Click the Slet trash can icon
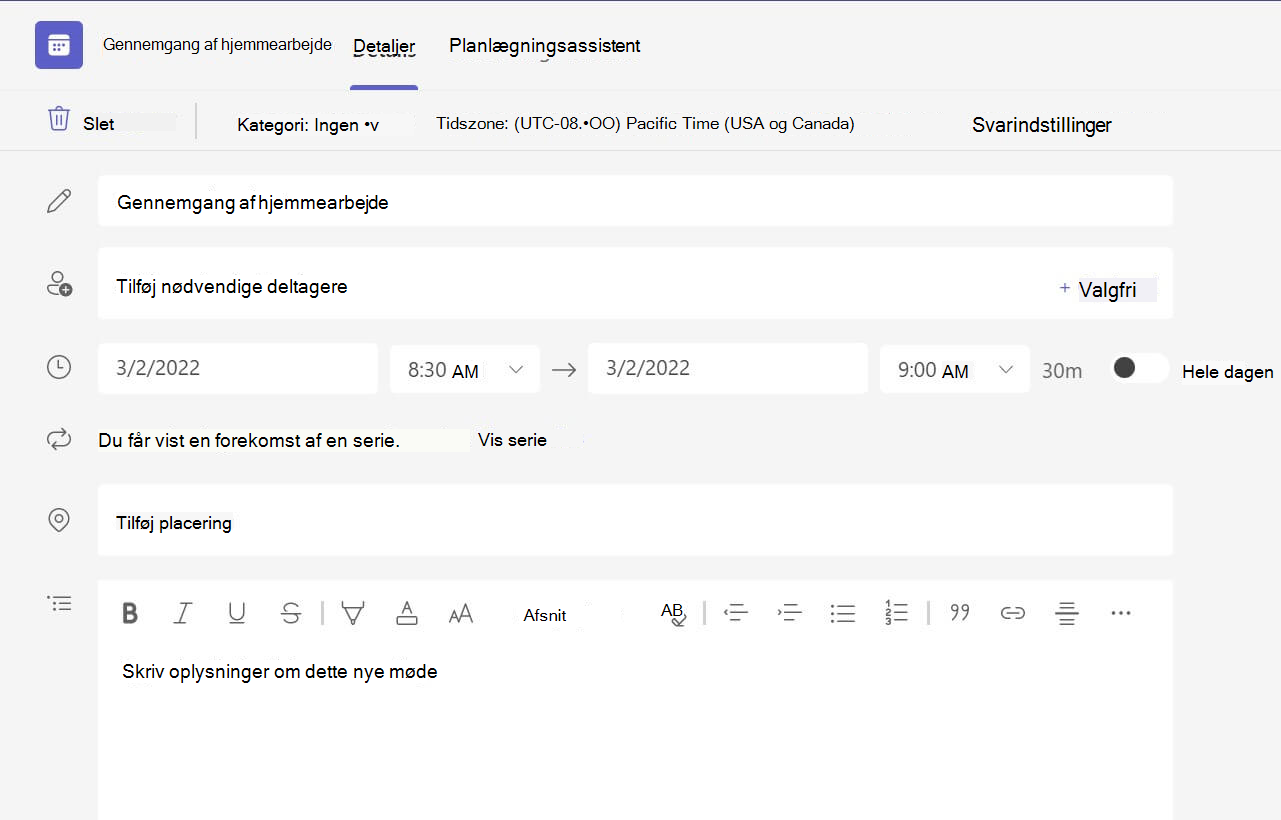 (x=59, y=119)
